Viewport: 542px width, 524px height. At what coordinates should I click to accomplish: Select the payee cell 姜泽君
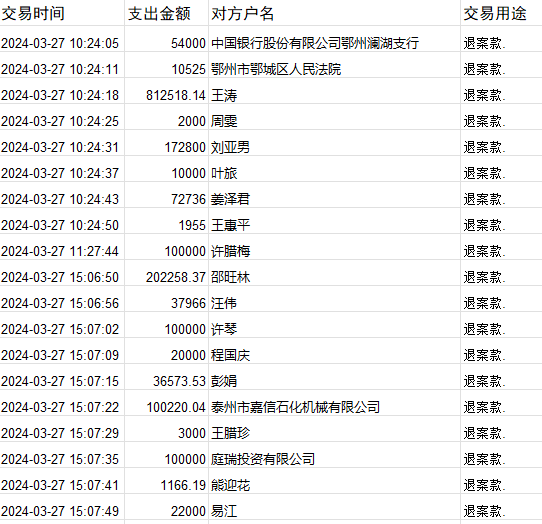[x=334, y=199]
